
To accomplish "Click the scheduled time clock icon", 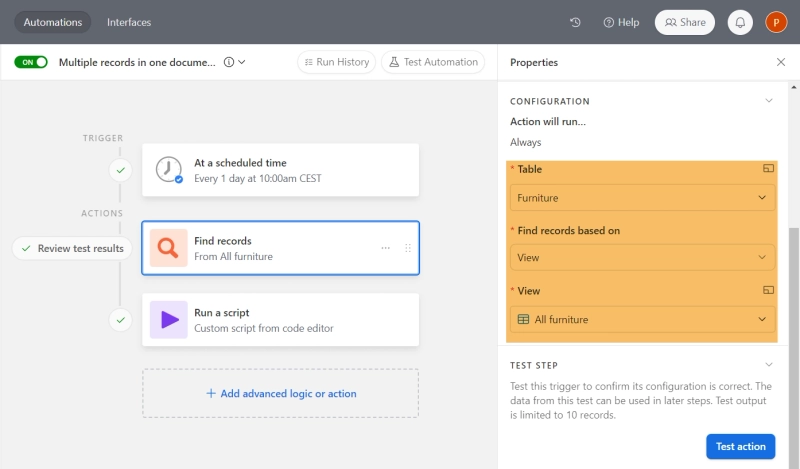I will (x=169, y=170).
